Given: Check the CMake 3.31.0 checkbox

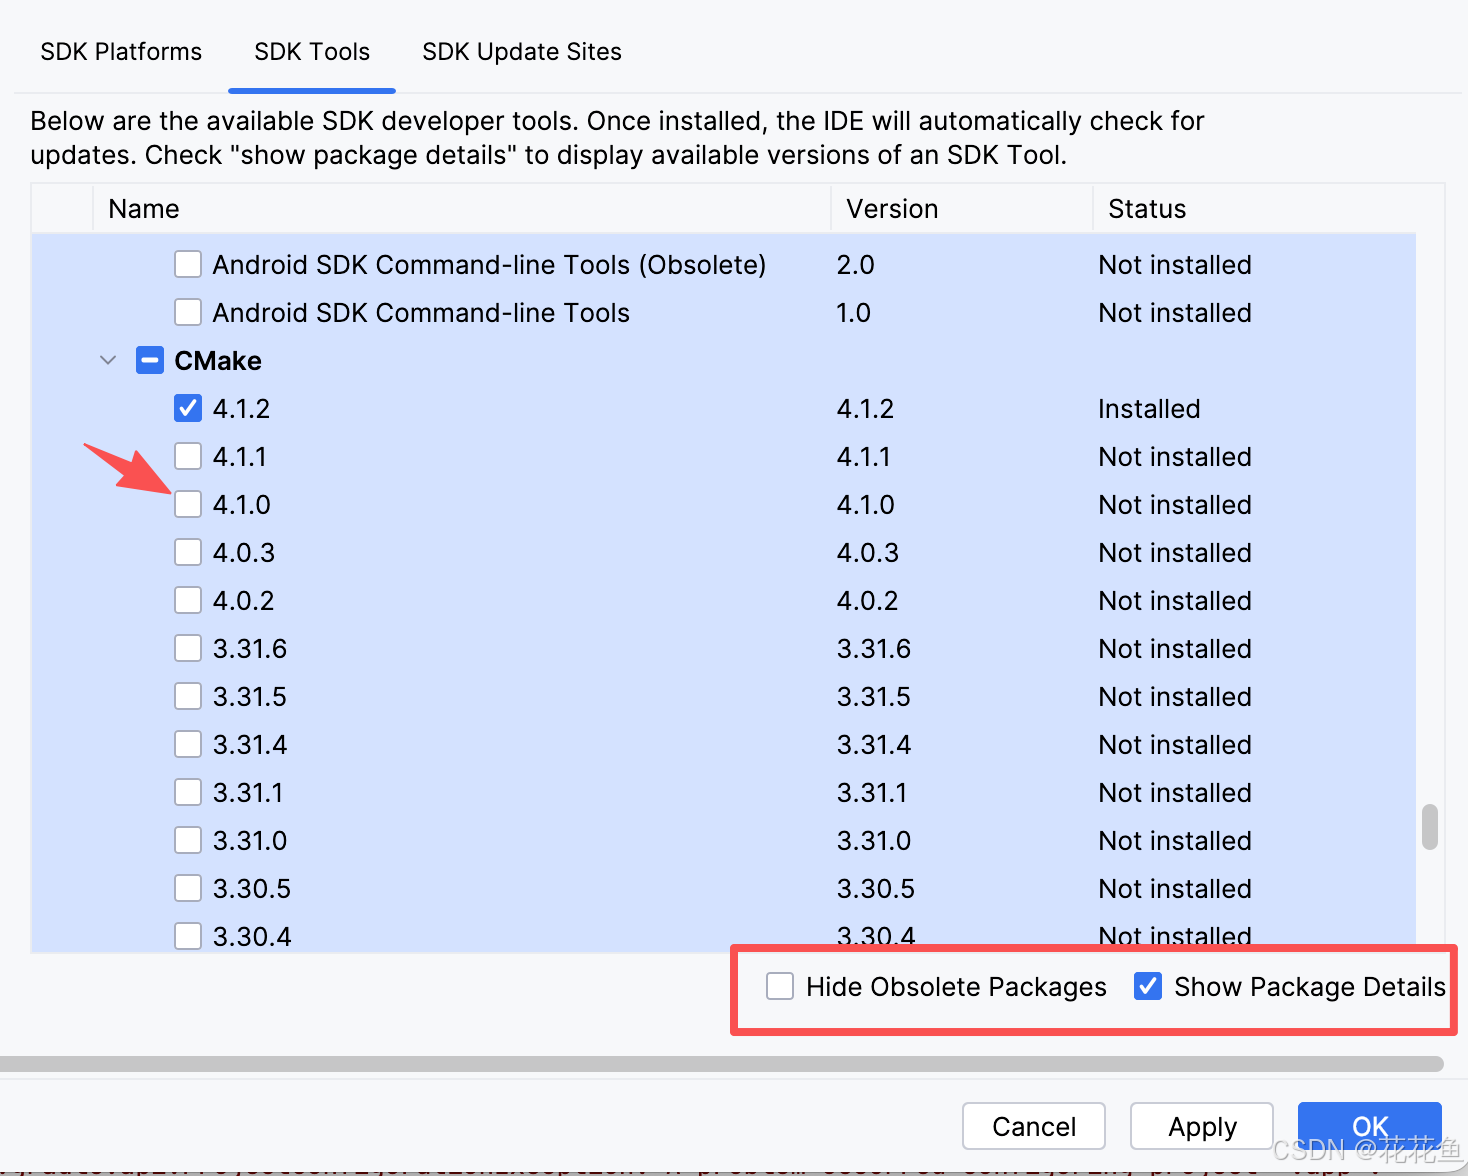Looking at the screenshot, I should (x=188, y=840).
